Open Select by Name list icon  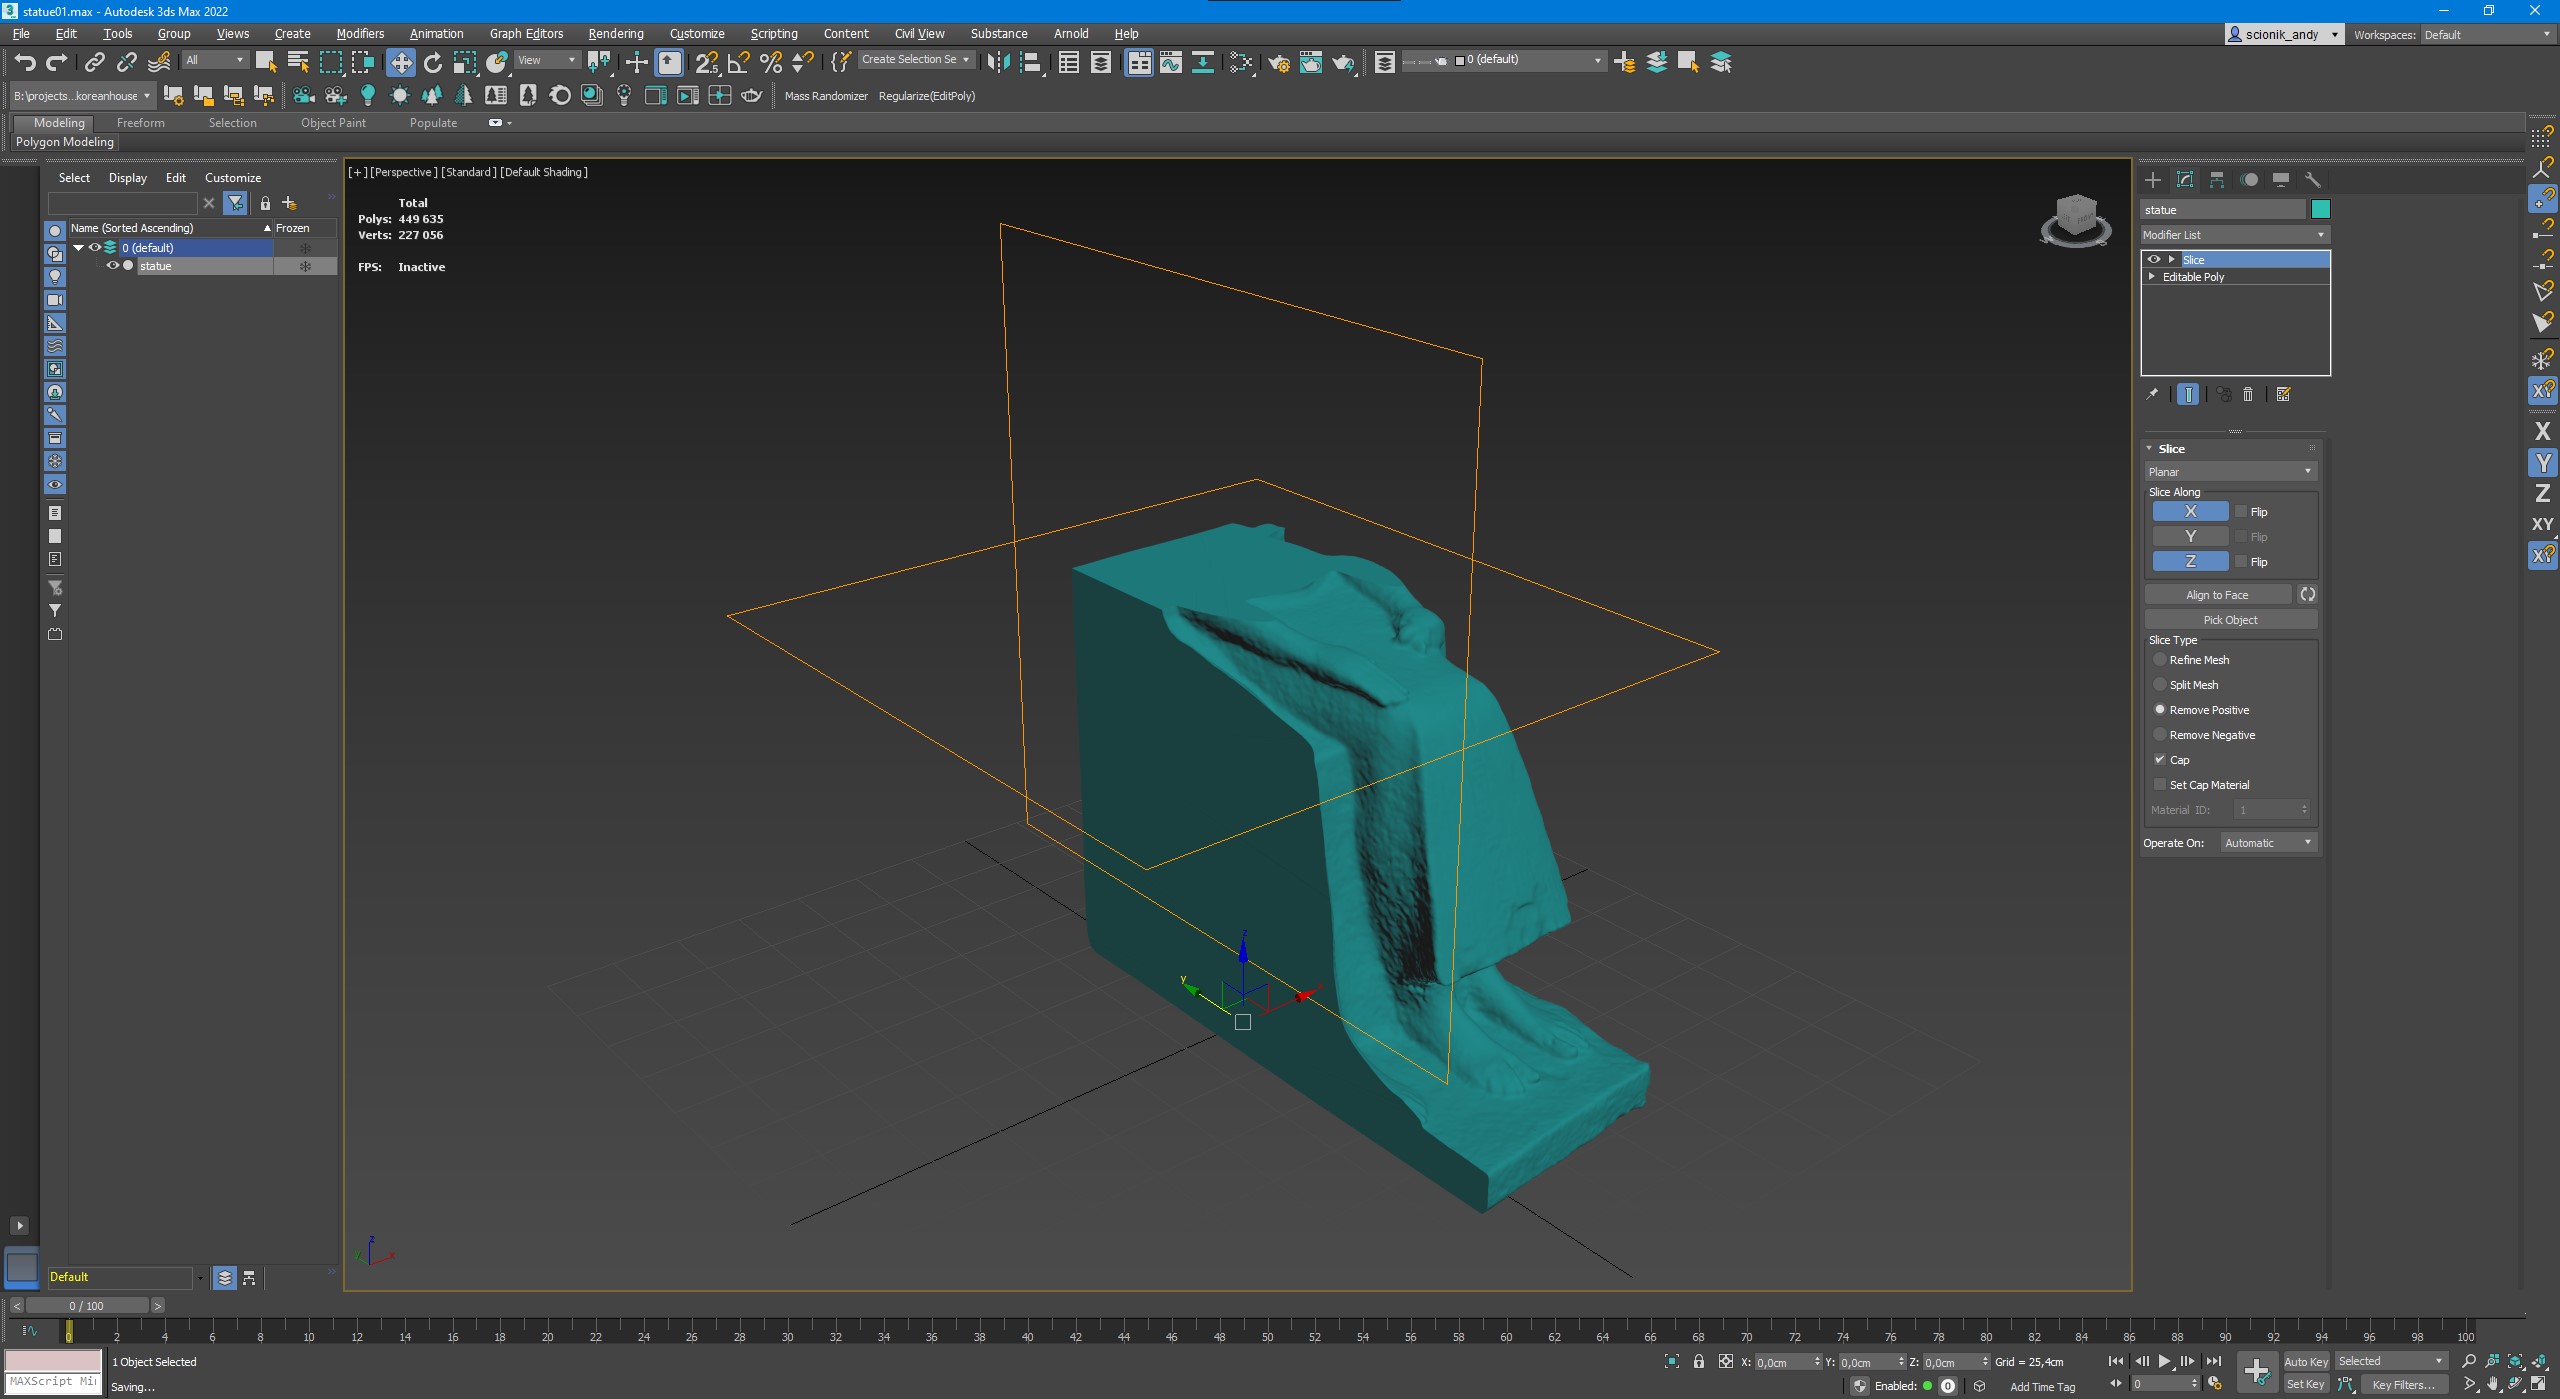tap(298, 62)
